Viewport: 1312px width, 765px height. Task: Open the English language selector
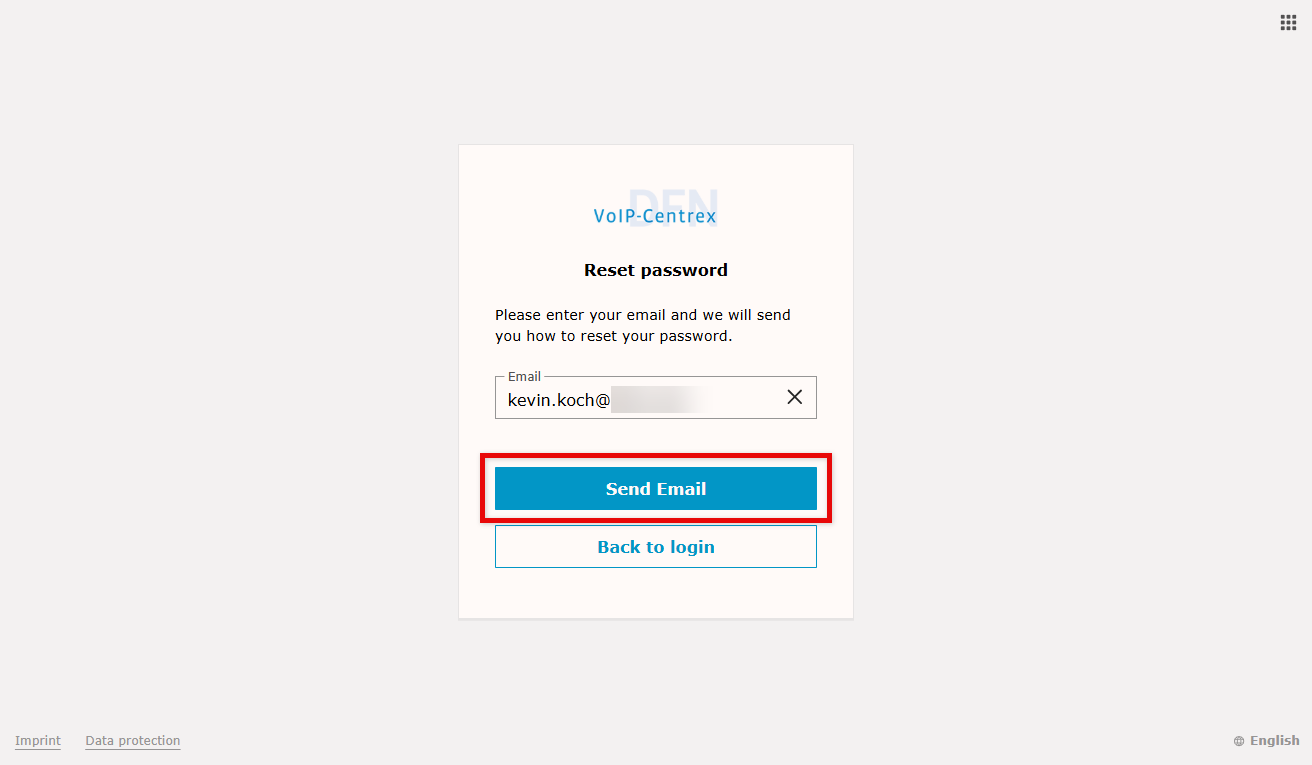point(1274,741)
